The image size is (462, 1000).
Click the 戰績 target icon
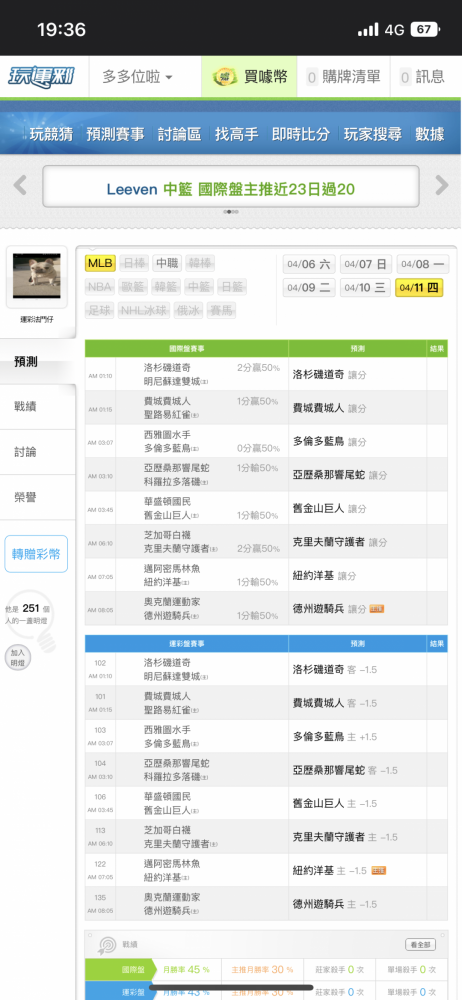point(106,945)
